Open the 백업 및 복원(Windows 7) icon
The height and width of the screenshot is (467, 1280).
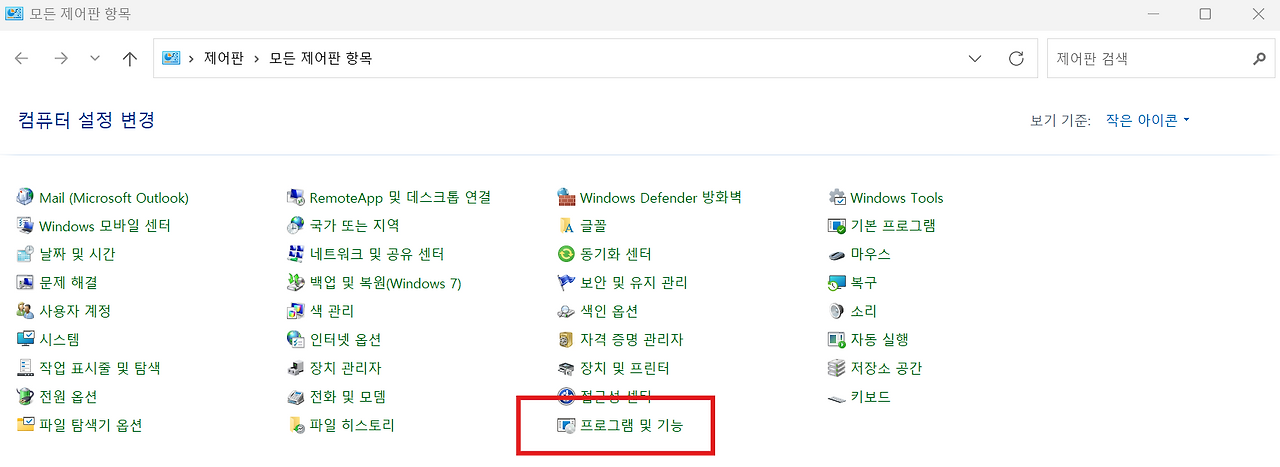coord(296,283)
